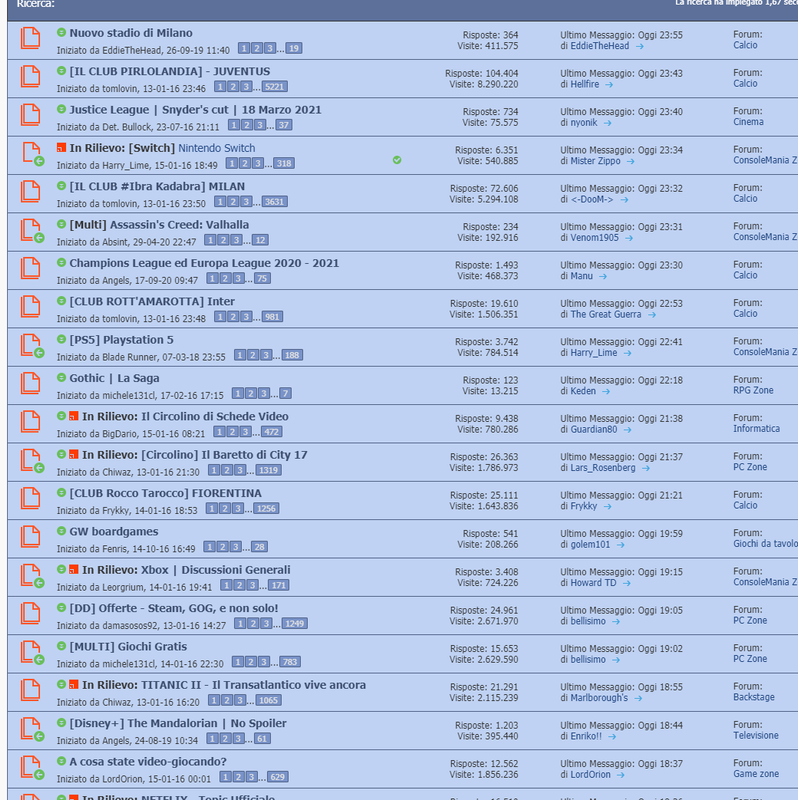The width and height of the screenshot is (798, 800).
Task: Jump to page 75 of Champions League thread
Action: tap(262, 279)
